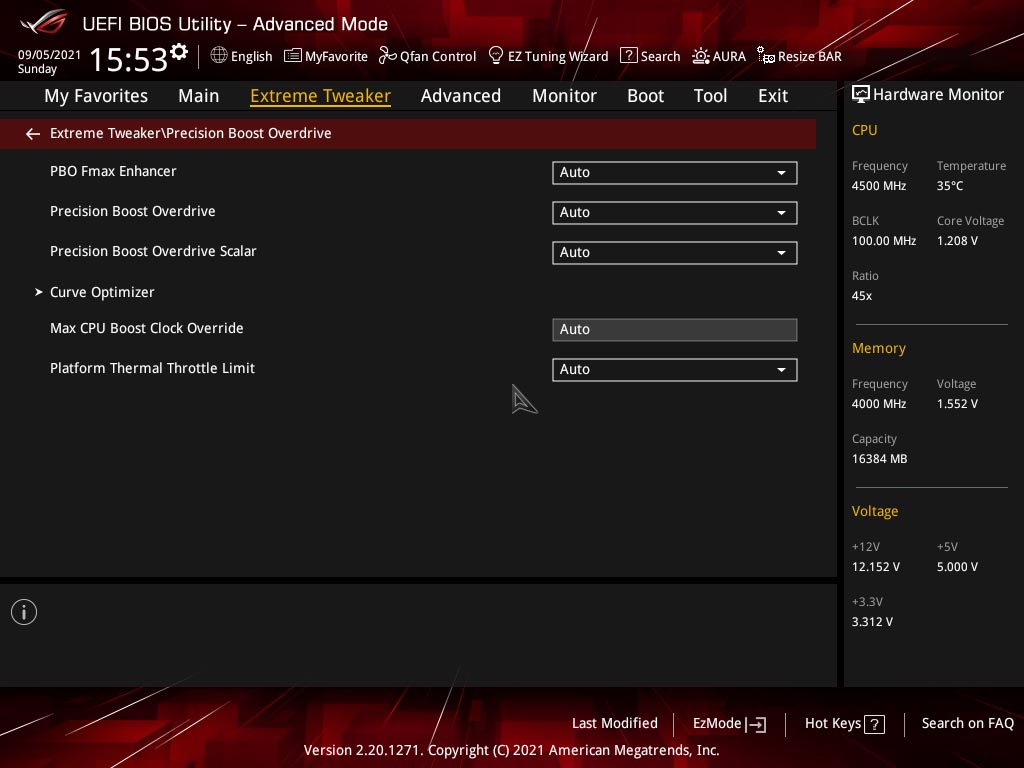Viewport: 1024px width, 768px height.
Task: Click the date 09/05/2021
Action: pos(49,55)
